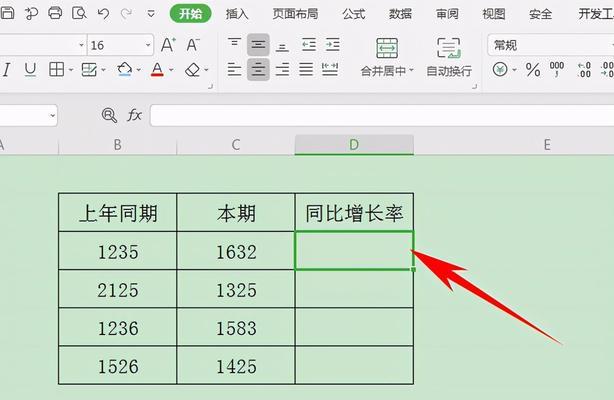Toggle horizontal center alignment
Image resolution: width=614 pixels, height=400 pixels.
(x=258, y=69)
